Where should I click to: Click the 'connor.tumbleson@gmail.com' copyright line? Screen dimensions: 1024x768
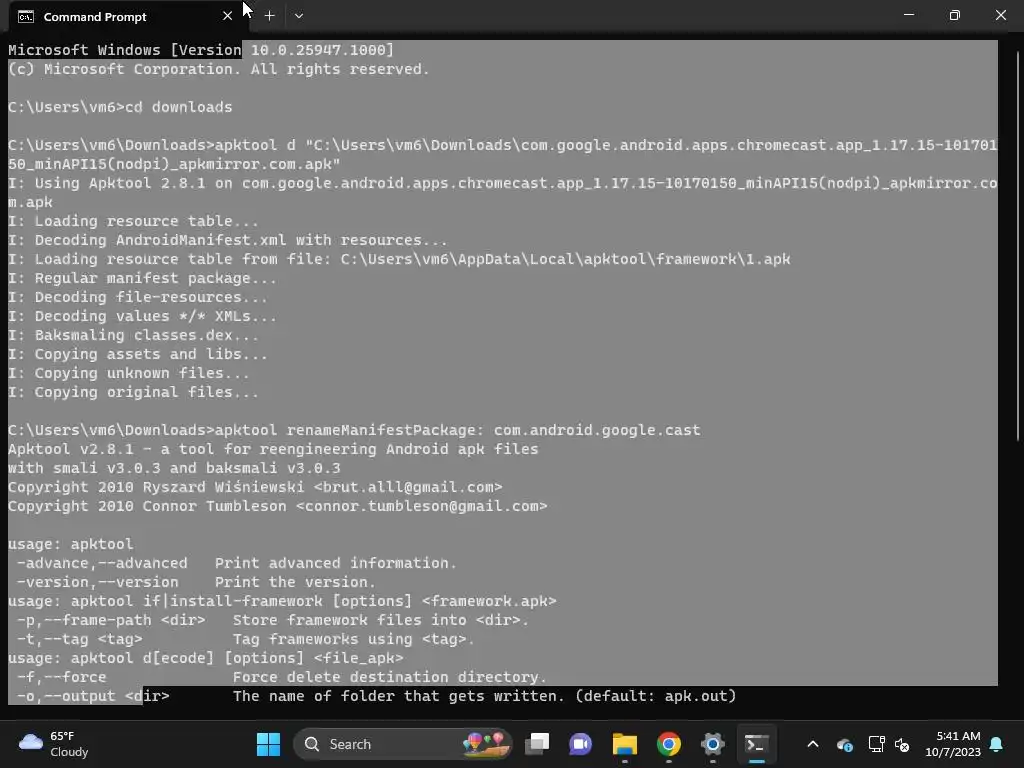pos(278,506)
